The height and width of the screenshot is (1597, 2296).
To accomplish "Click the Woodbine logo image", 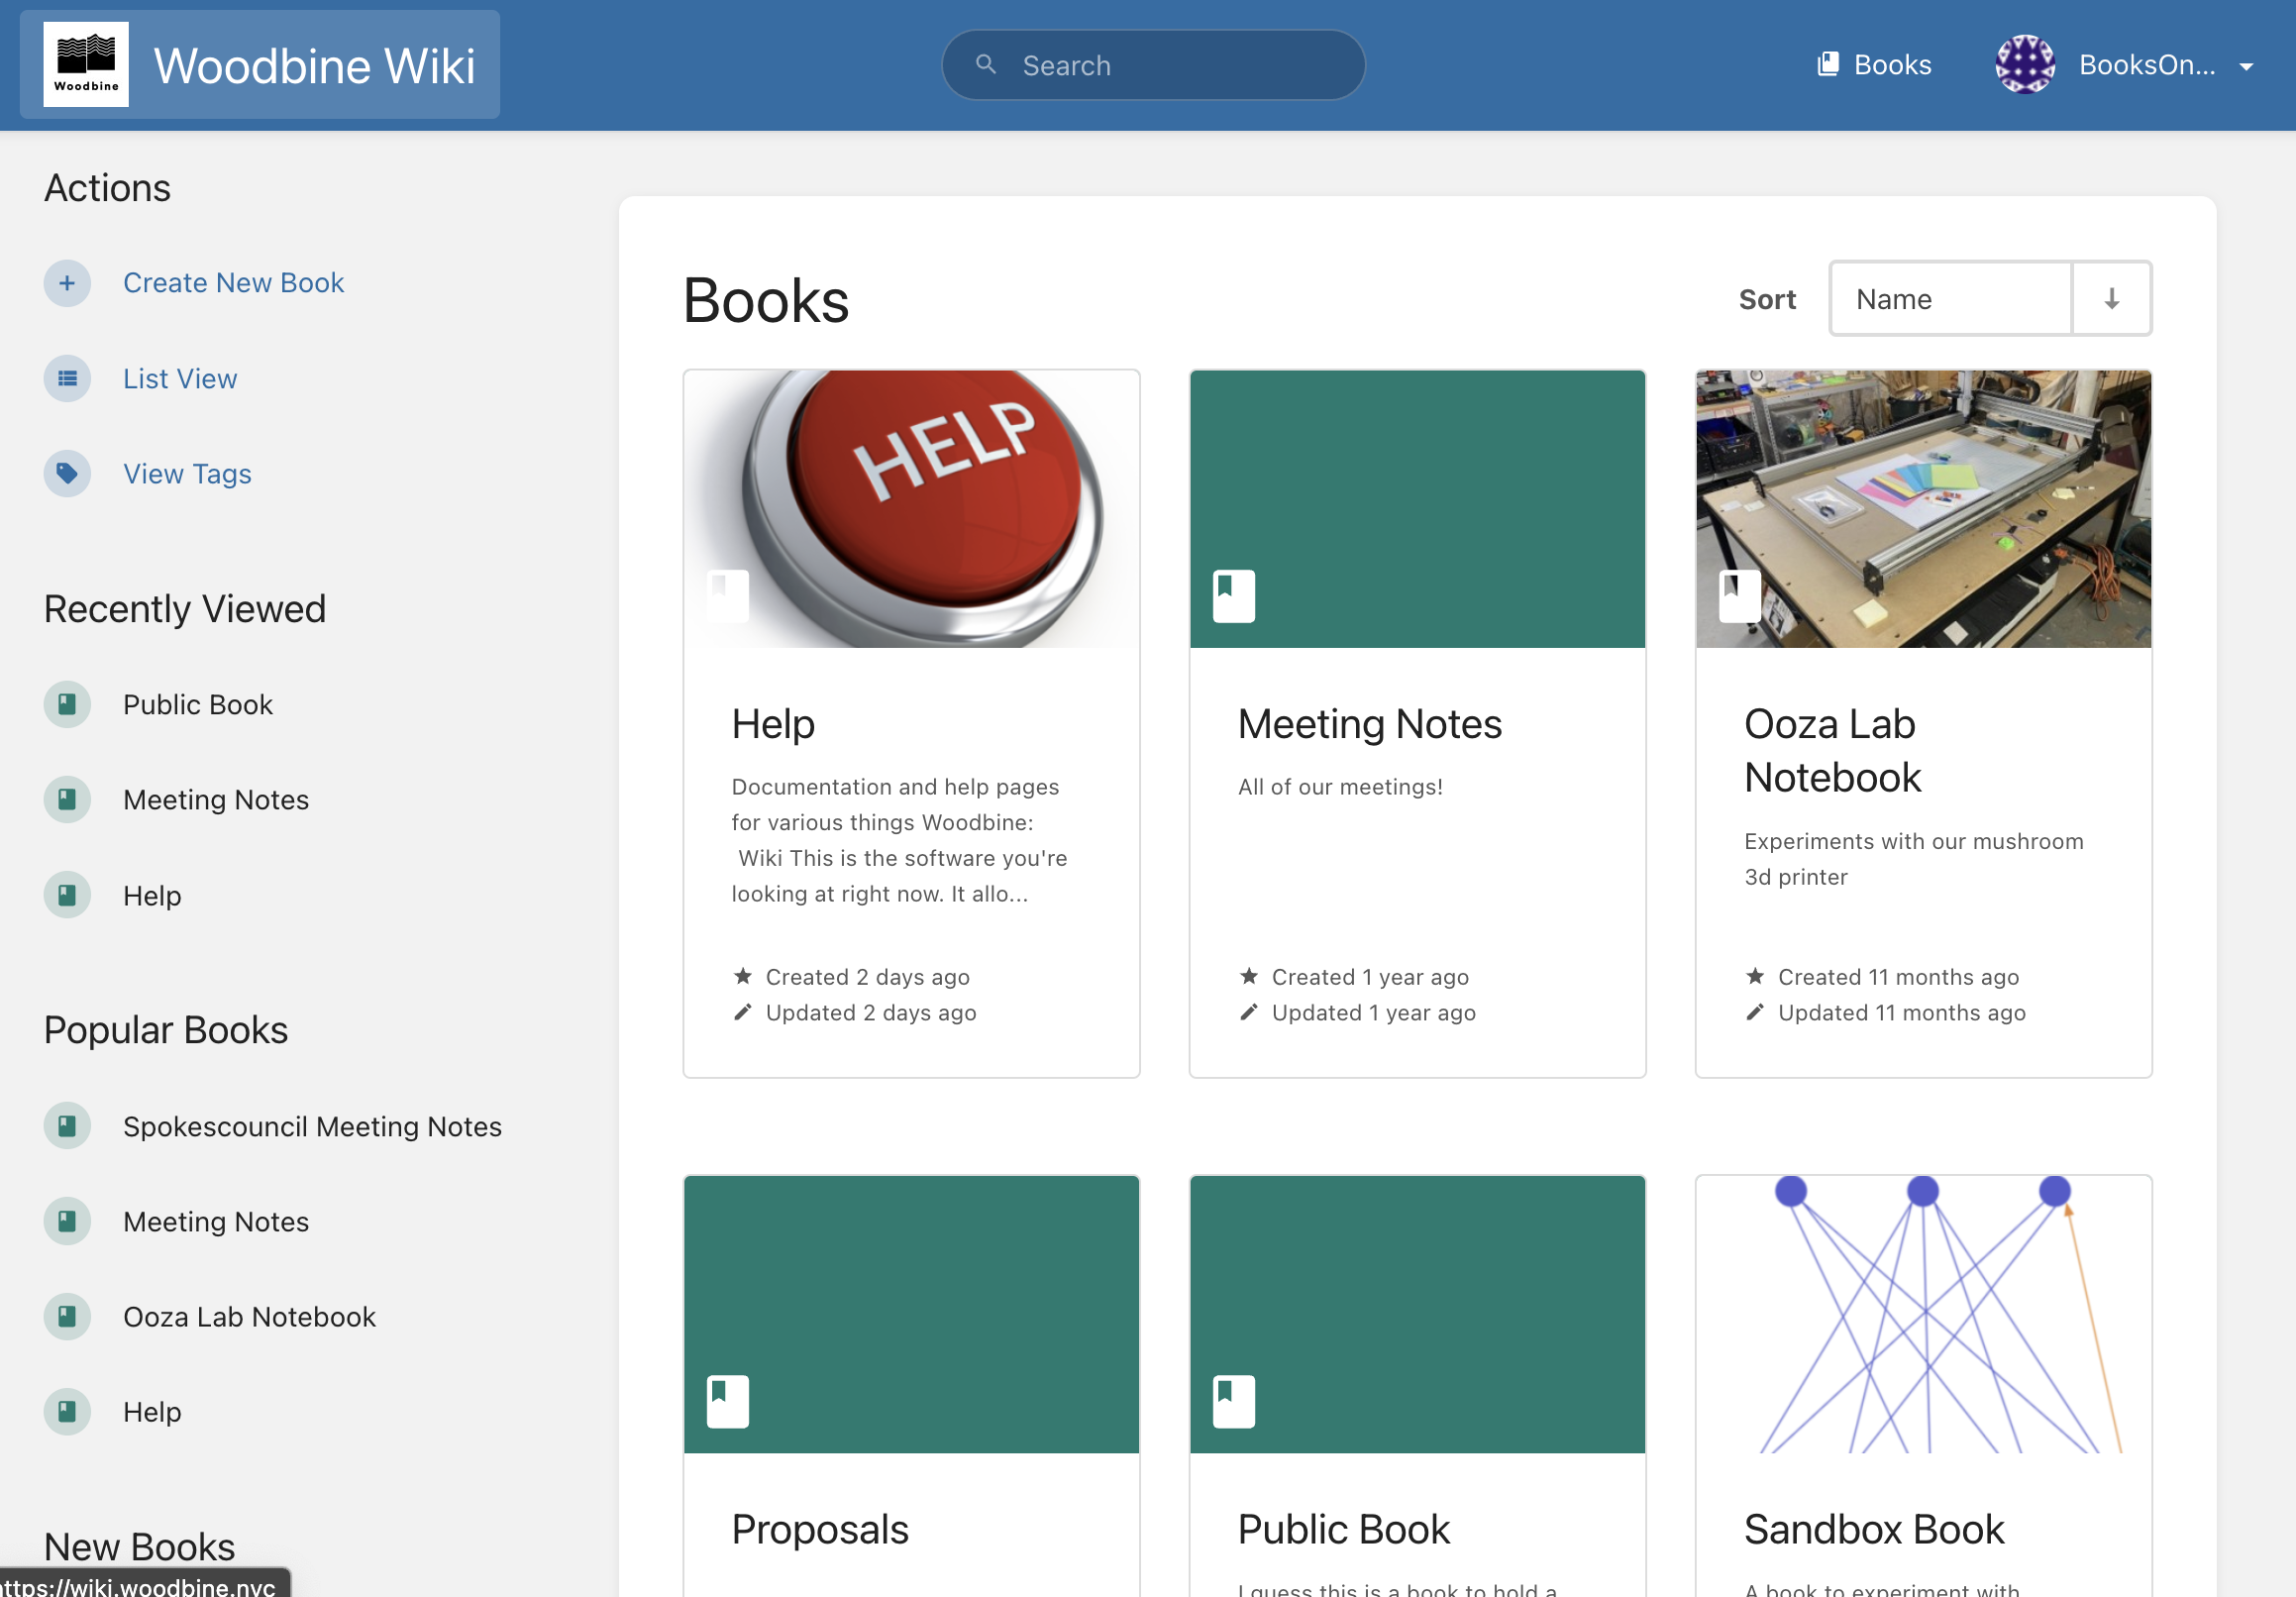I will click(86, 65).
